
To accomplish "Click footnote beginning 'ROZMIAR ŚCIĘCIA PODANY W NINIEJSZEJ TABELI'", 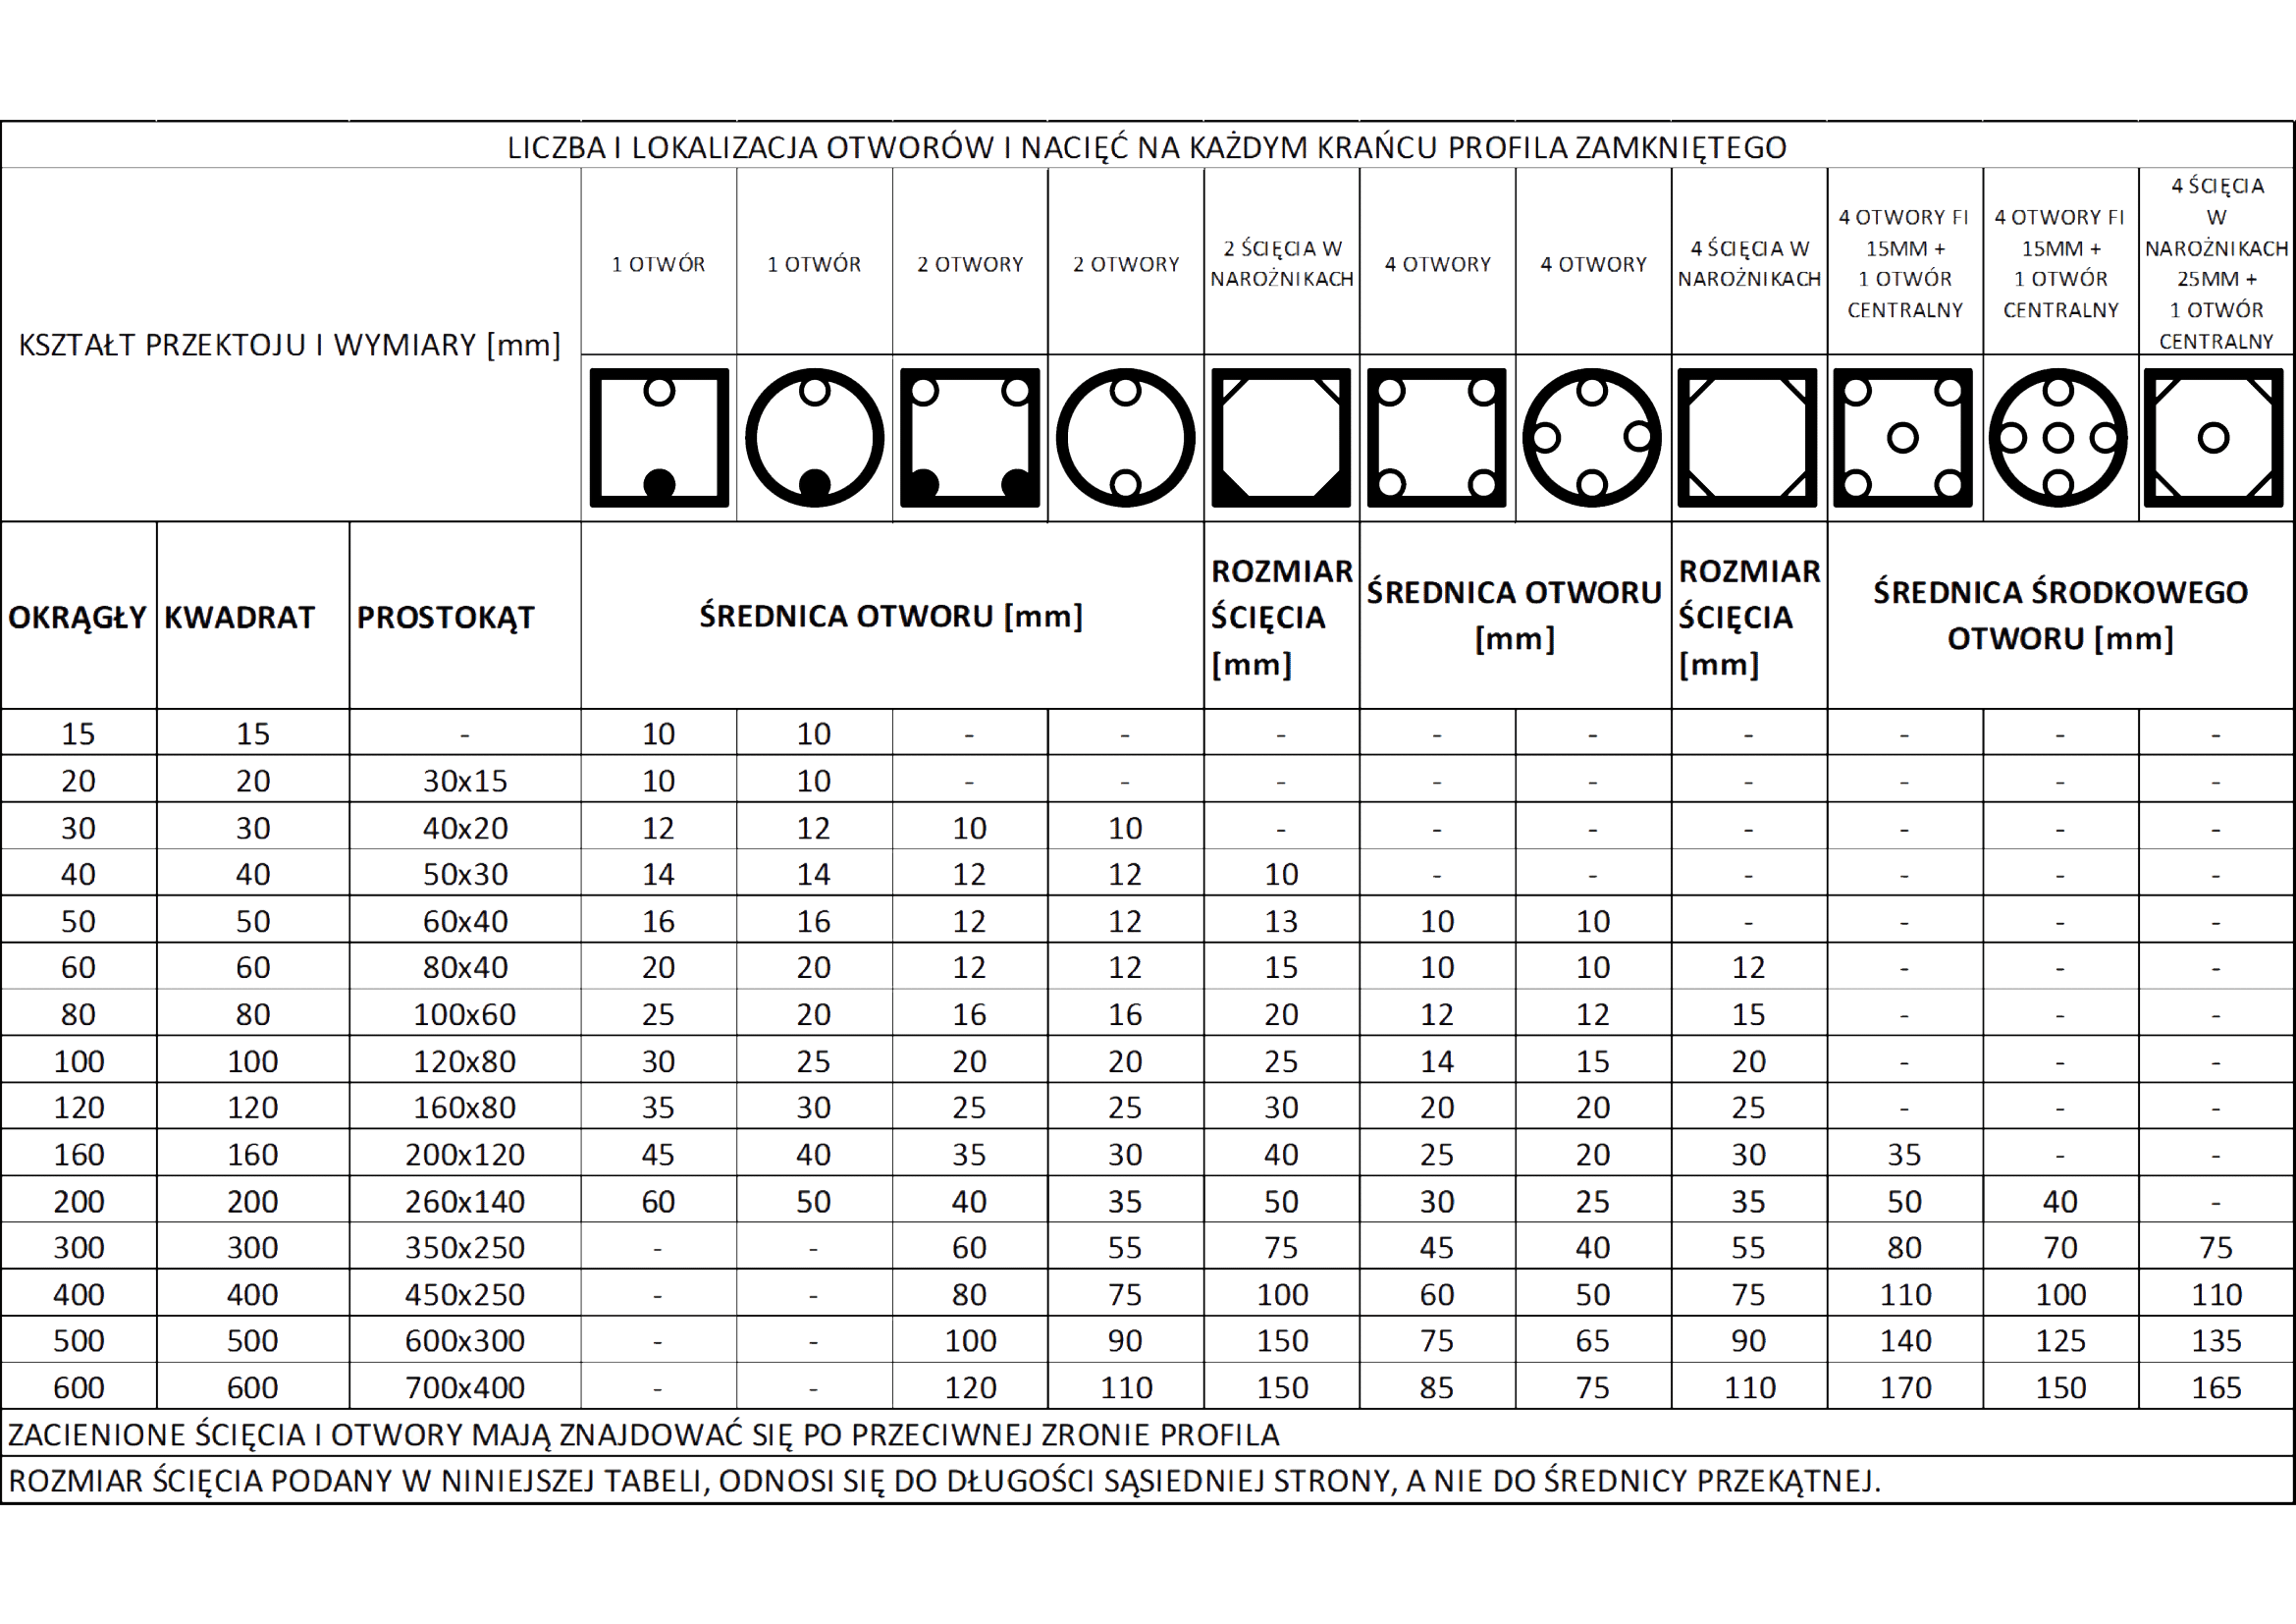I will point(944,1480).
